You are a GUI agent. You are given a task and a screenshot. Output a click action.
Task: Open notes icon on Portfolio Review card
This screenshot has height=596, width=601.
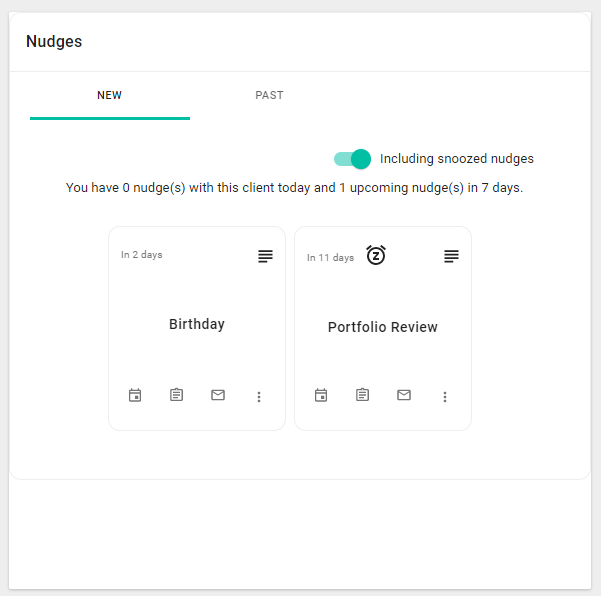pyautogui.click(x=451, y=256)
